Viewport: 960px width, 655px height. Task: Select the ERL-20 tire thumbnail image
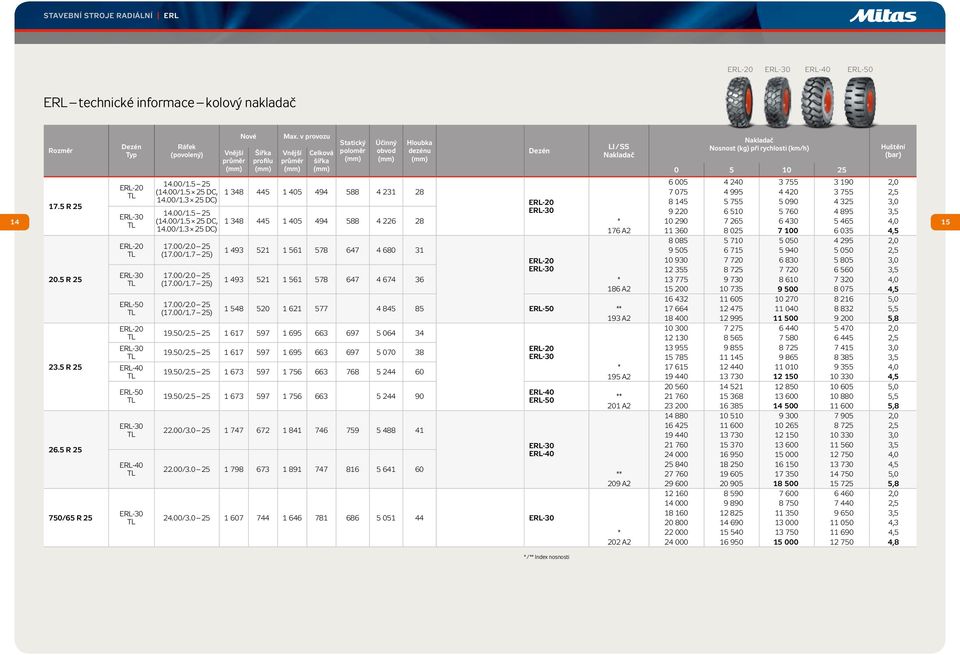pos(740,102)
